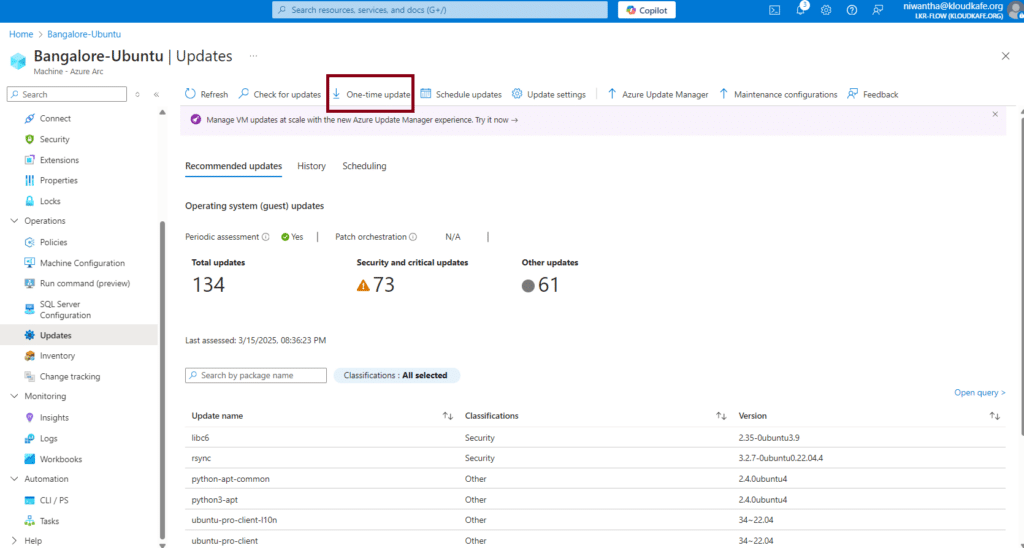Viewport: 1024px width, 548px height.
Task: Switch to the History tab
Action: pos(311,166)
